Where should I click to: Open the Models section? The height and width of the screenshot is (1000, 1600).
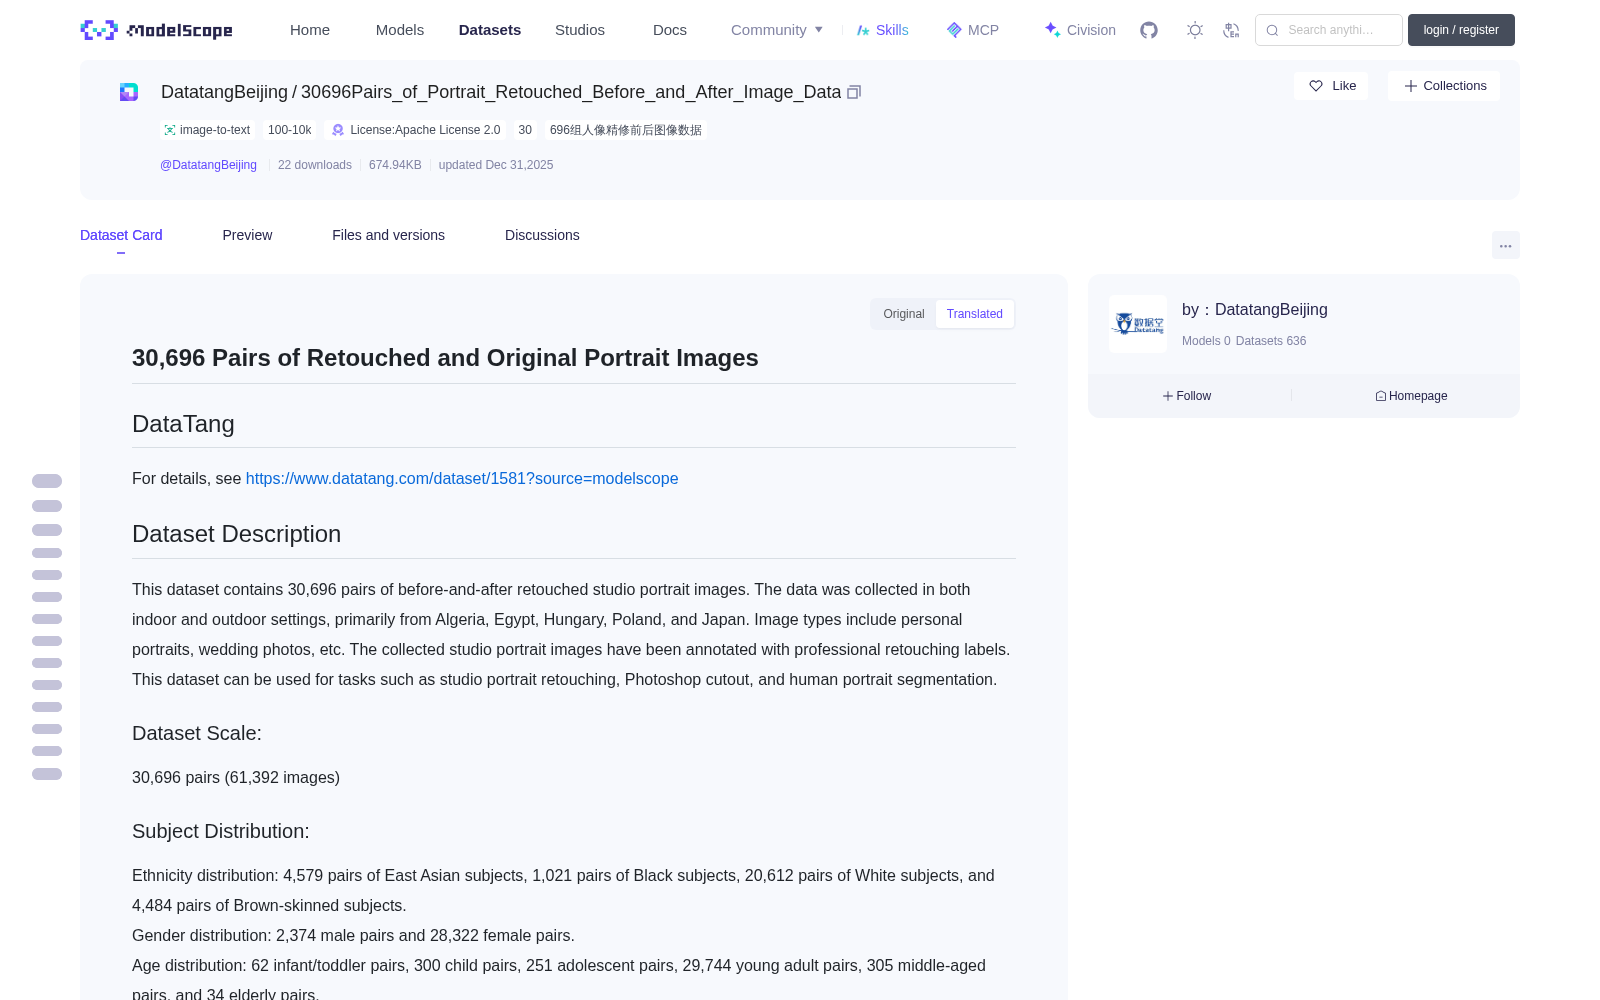[x=400, y=30]
